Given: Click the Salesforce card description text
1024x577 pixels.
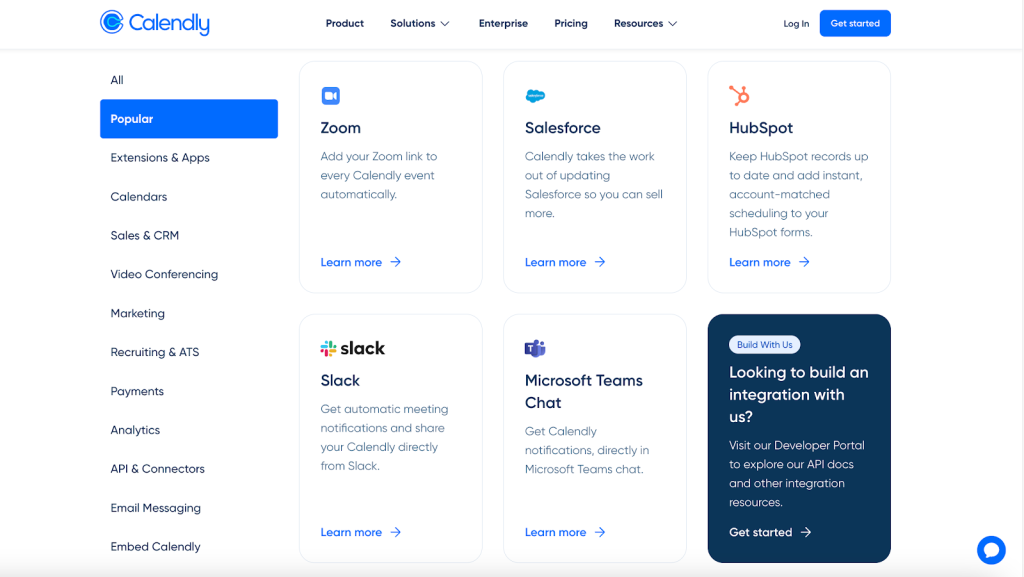Looking at the screenshot, I should tap(594, 185).
